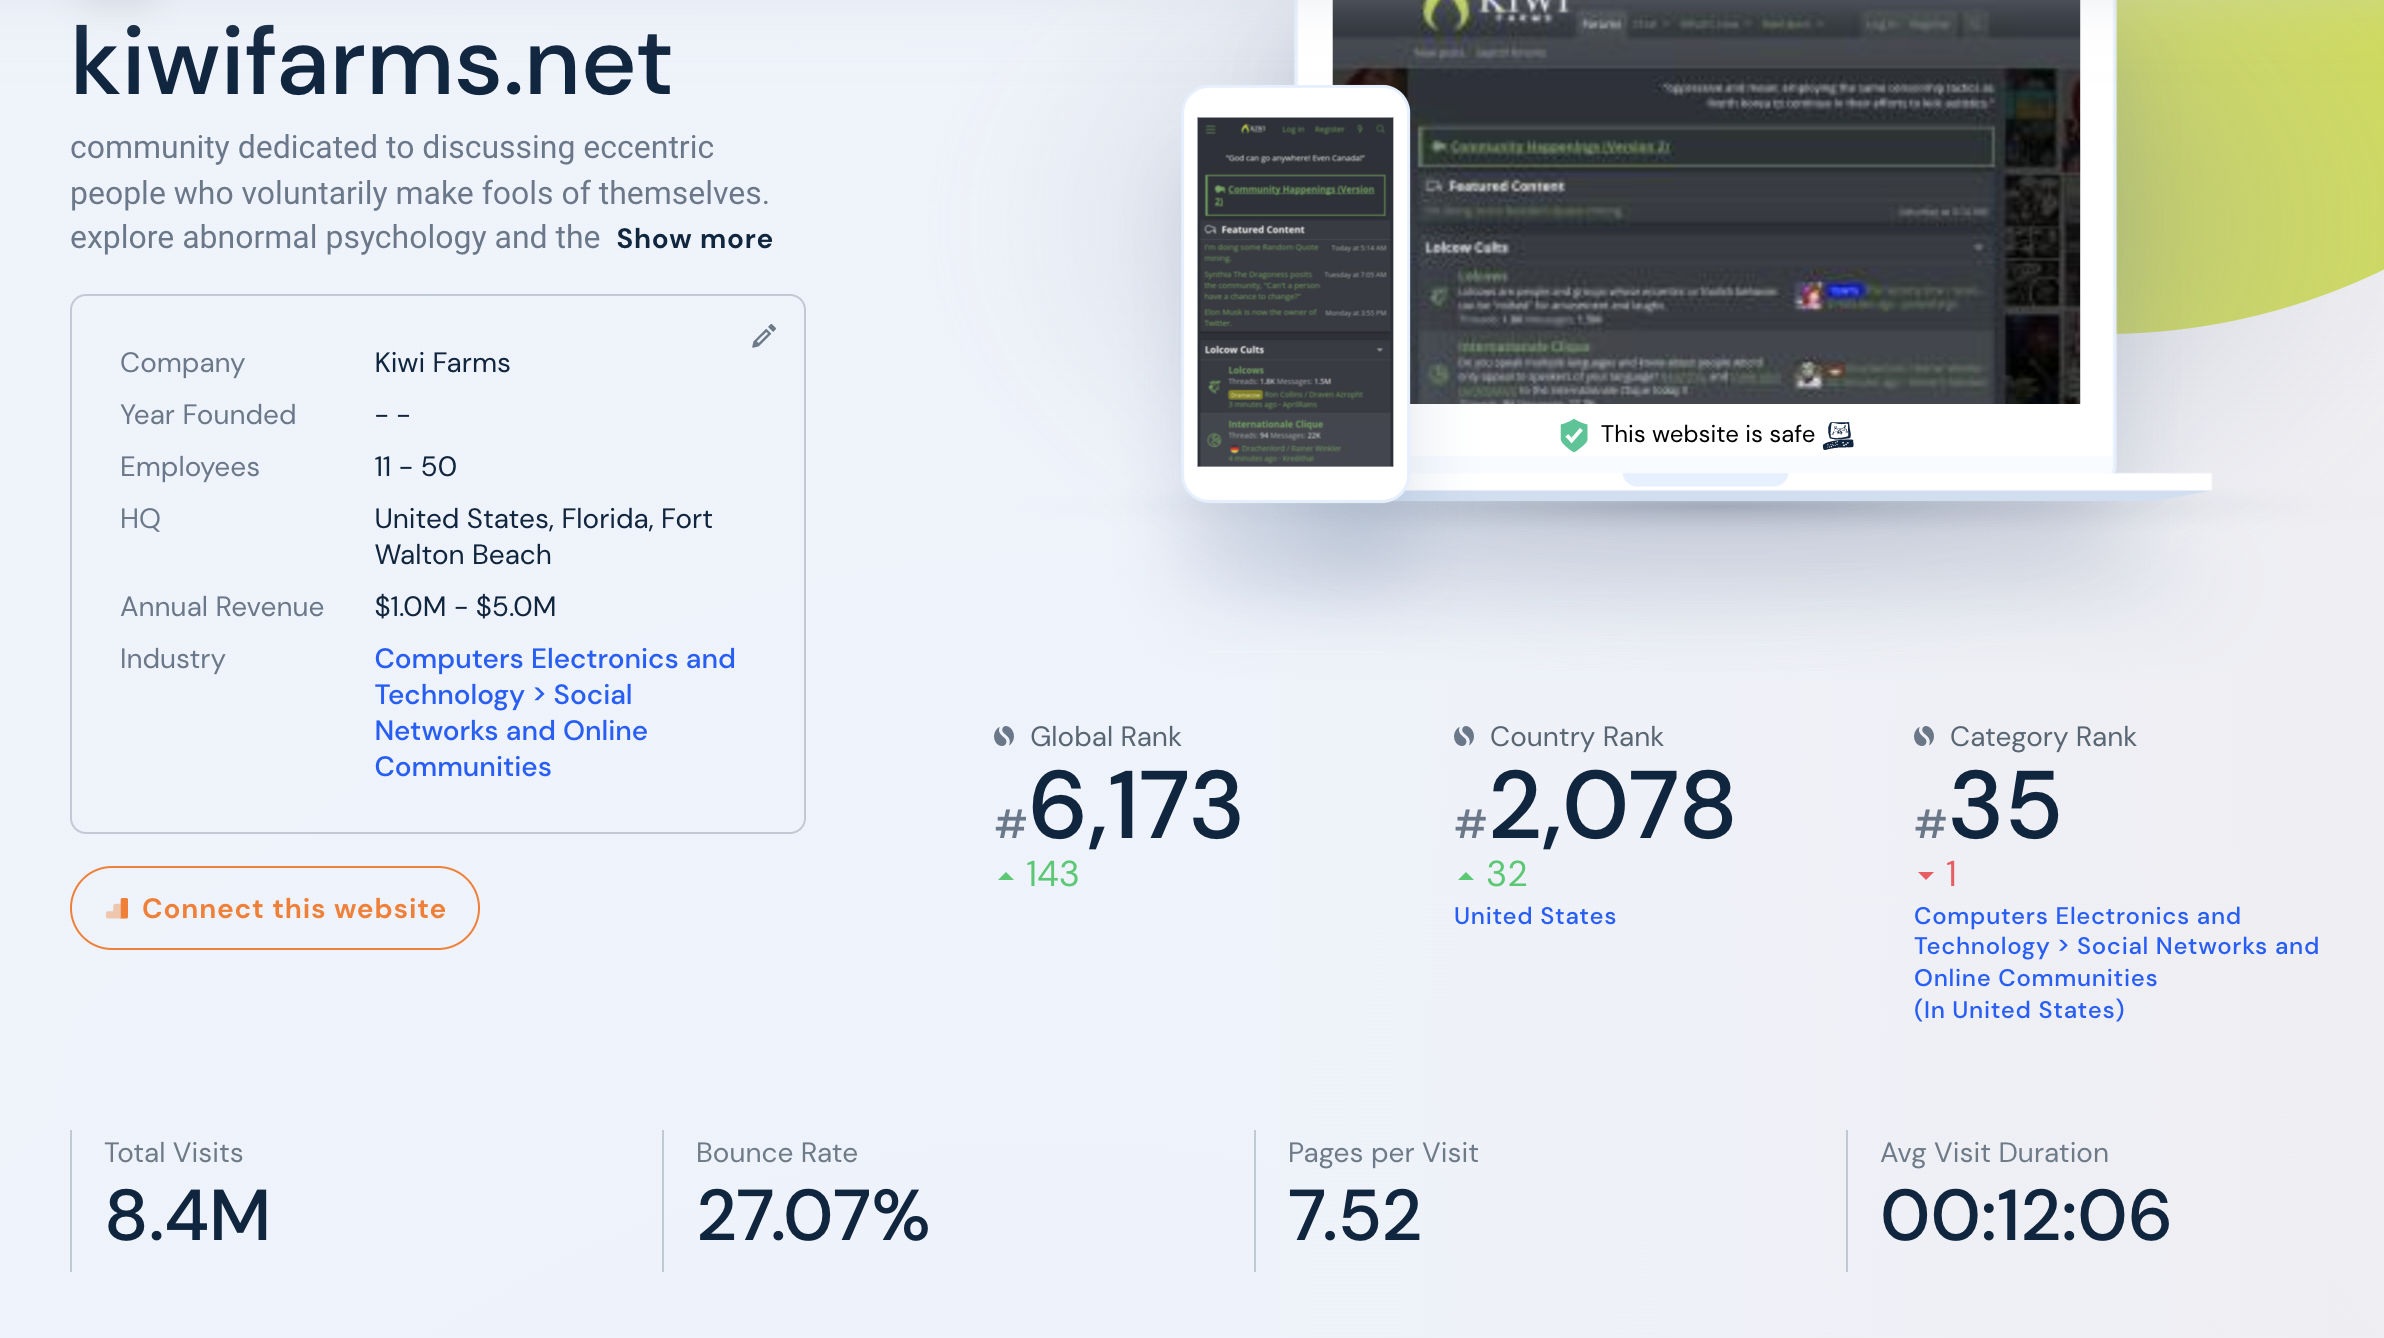Click the category rank change 1
The width and height of the screenshot is (2384, 1338).
pyautogui.click(x=1951, y=875)
